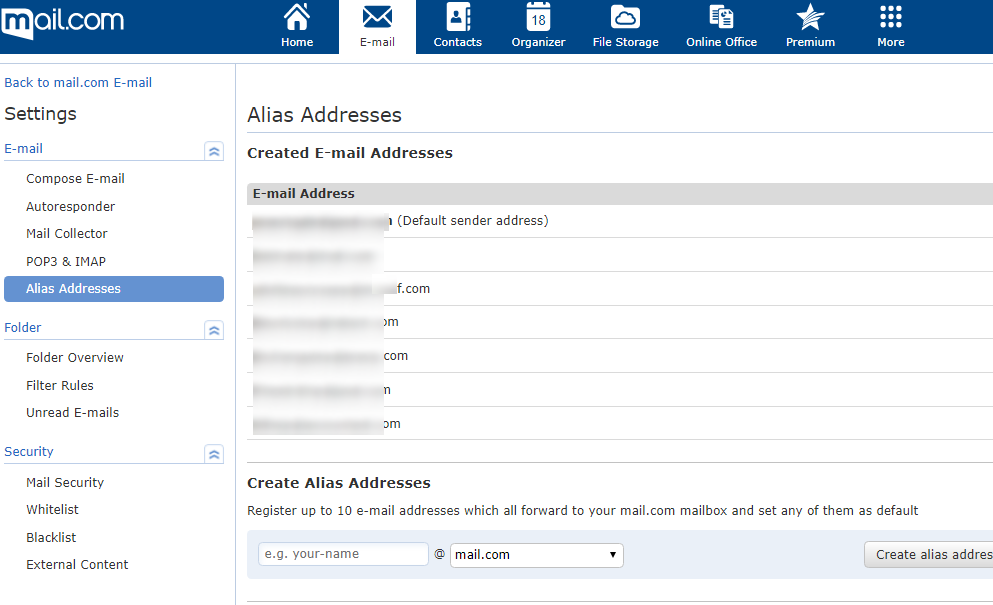Focus the alias name input field
993x605 pixels.
[x=343, y=554]
